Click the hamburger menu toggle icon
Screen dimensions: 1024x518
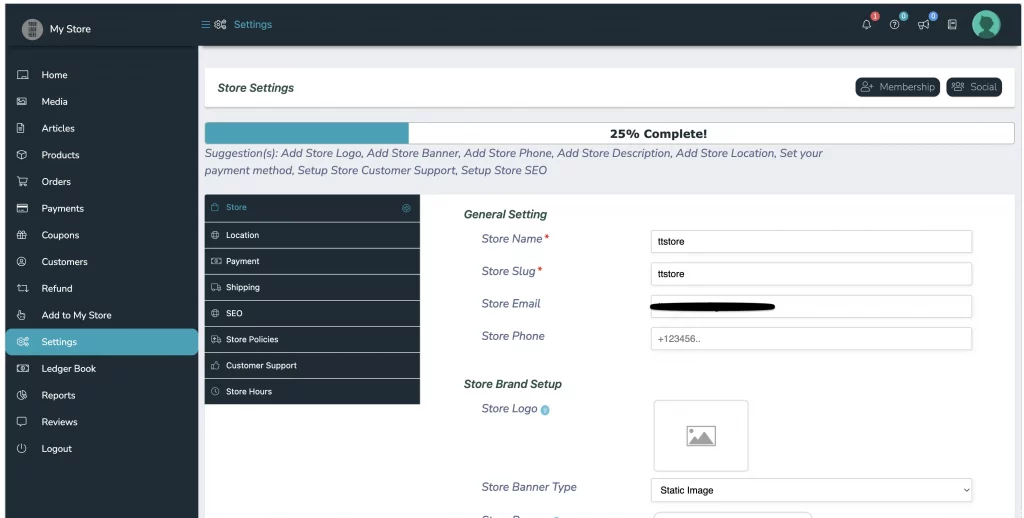pyautogui.click(x=206, y=25)
